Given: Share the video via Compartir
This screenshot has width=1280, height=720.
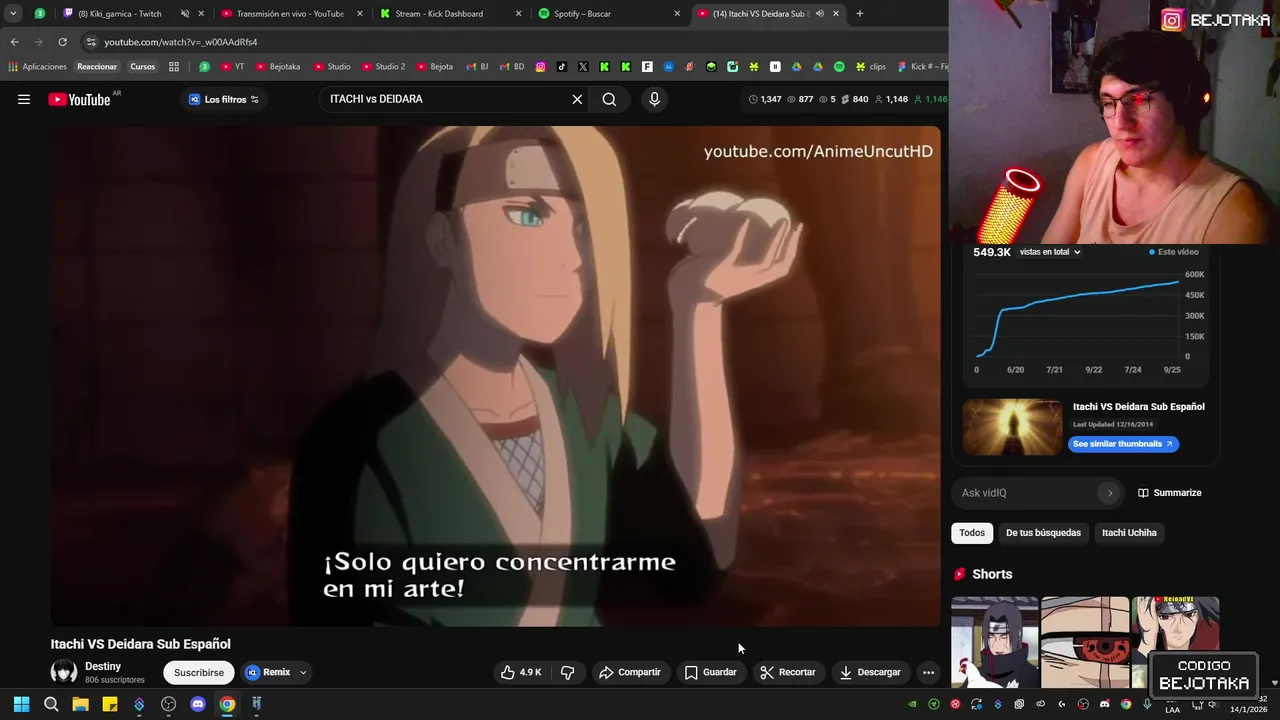Looking at the screenshot, I should click(630, 672).
